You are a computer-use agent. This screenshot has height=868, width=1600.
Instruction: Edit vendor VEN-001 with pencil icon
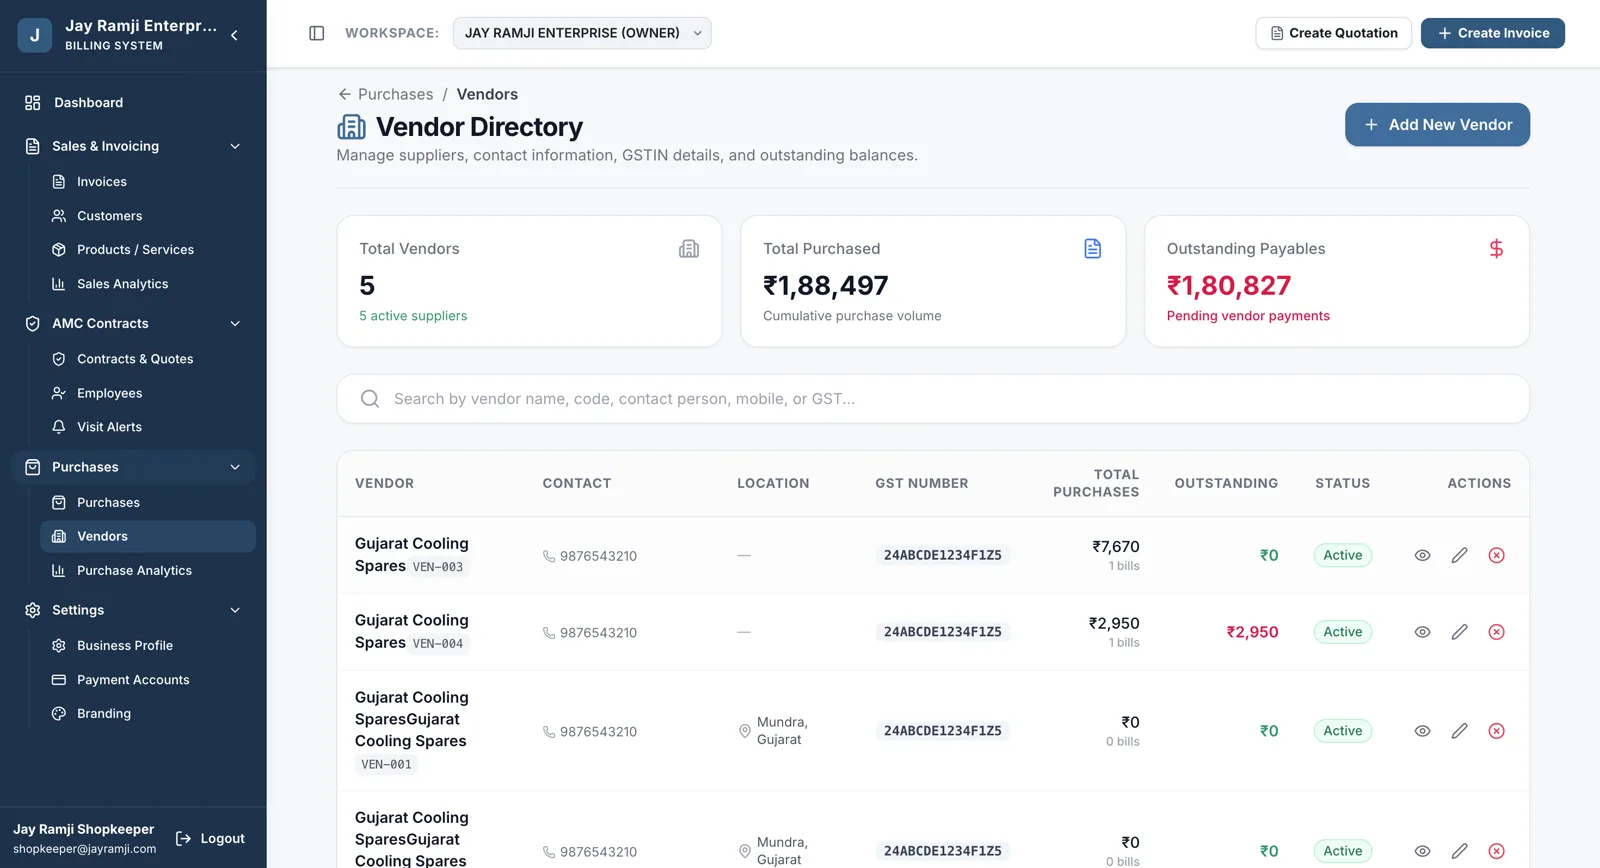(1460, 731)
